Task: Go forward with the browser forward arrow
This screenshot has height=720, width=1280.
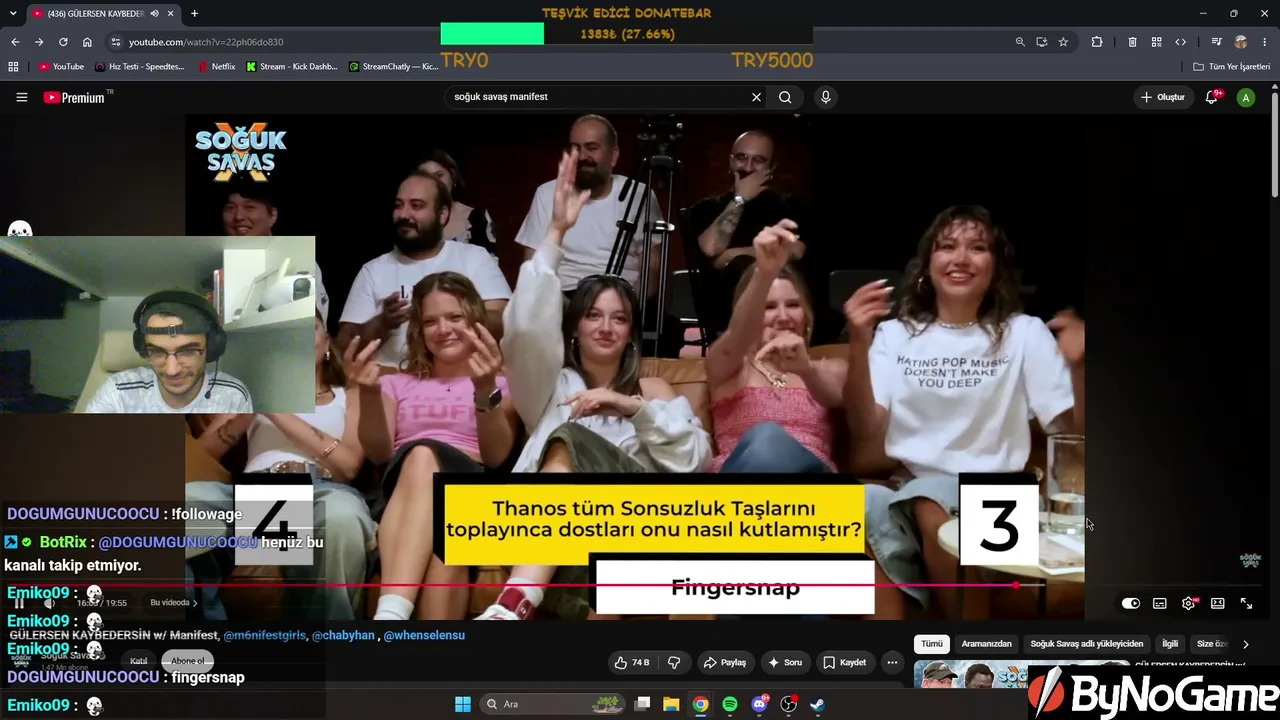Action: (x=39, y=42)
